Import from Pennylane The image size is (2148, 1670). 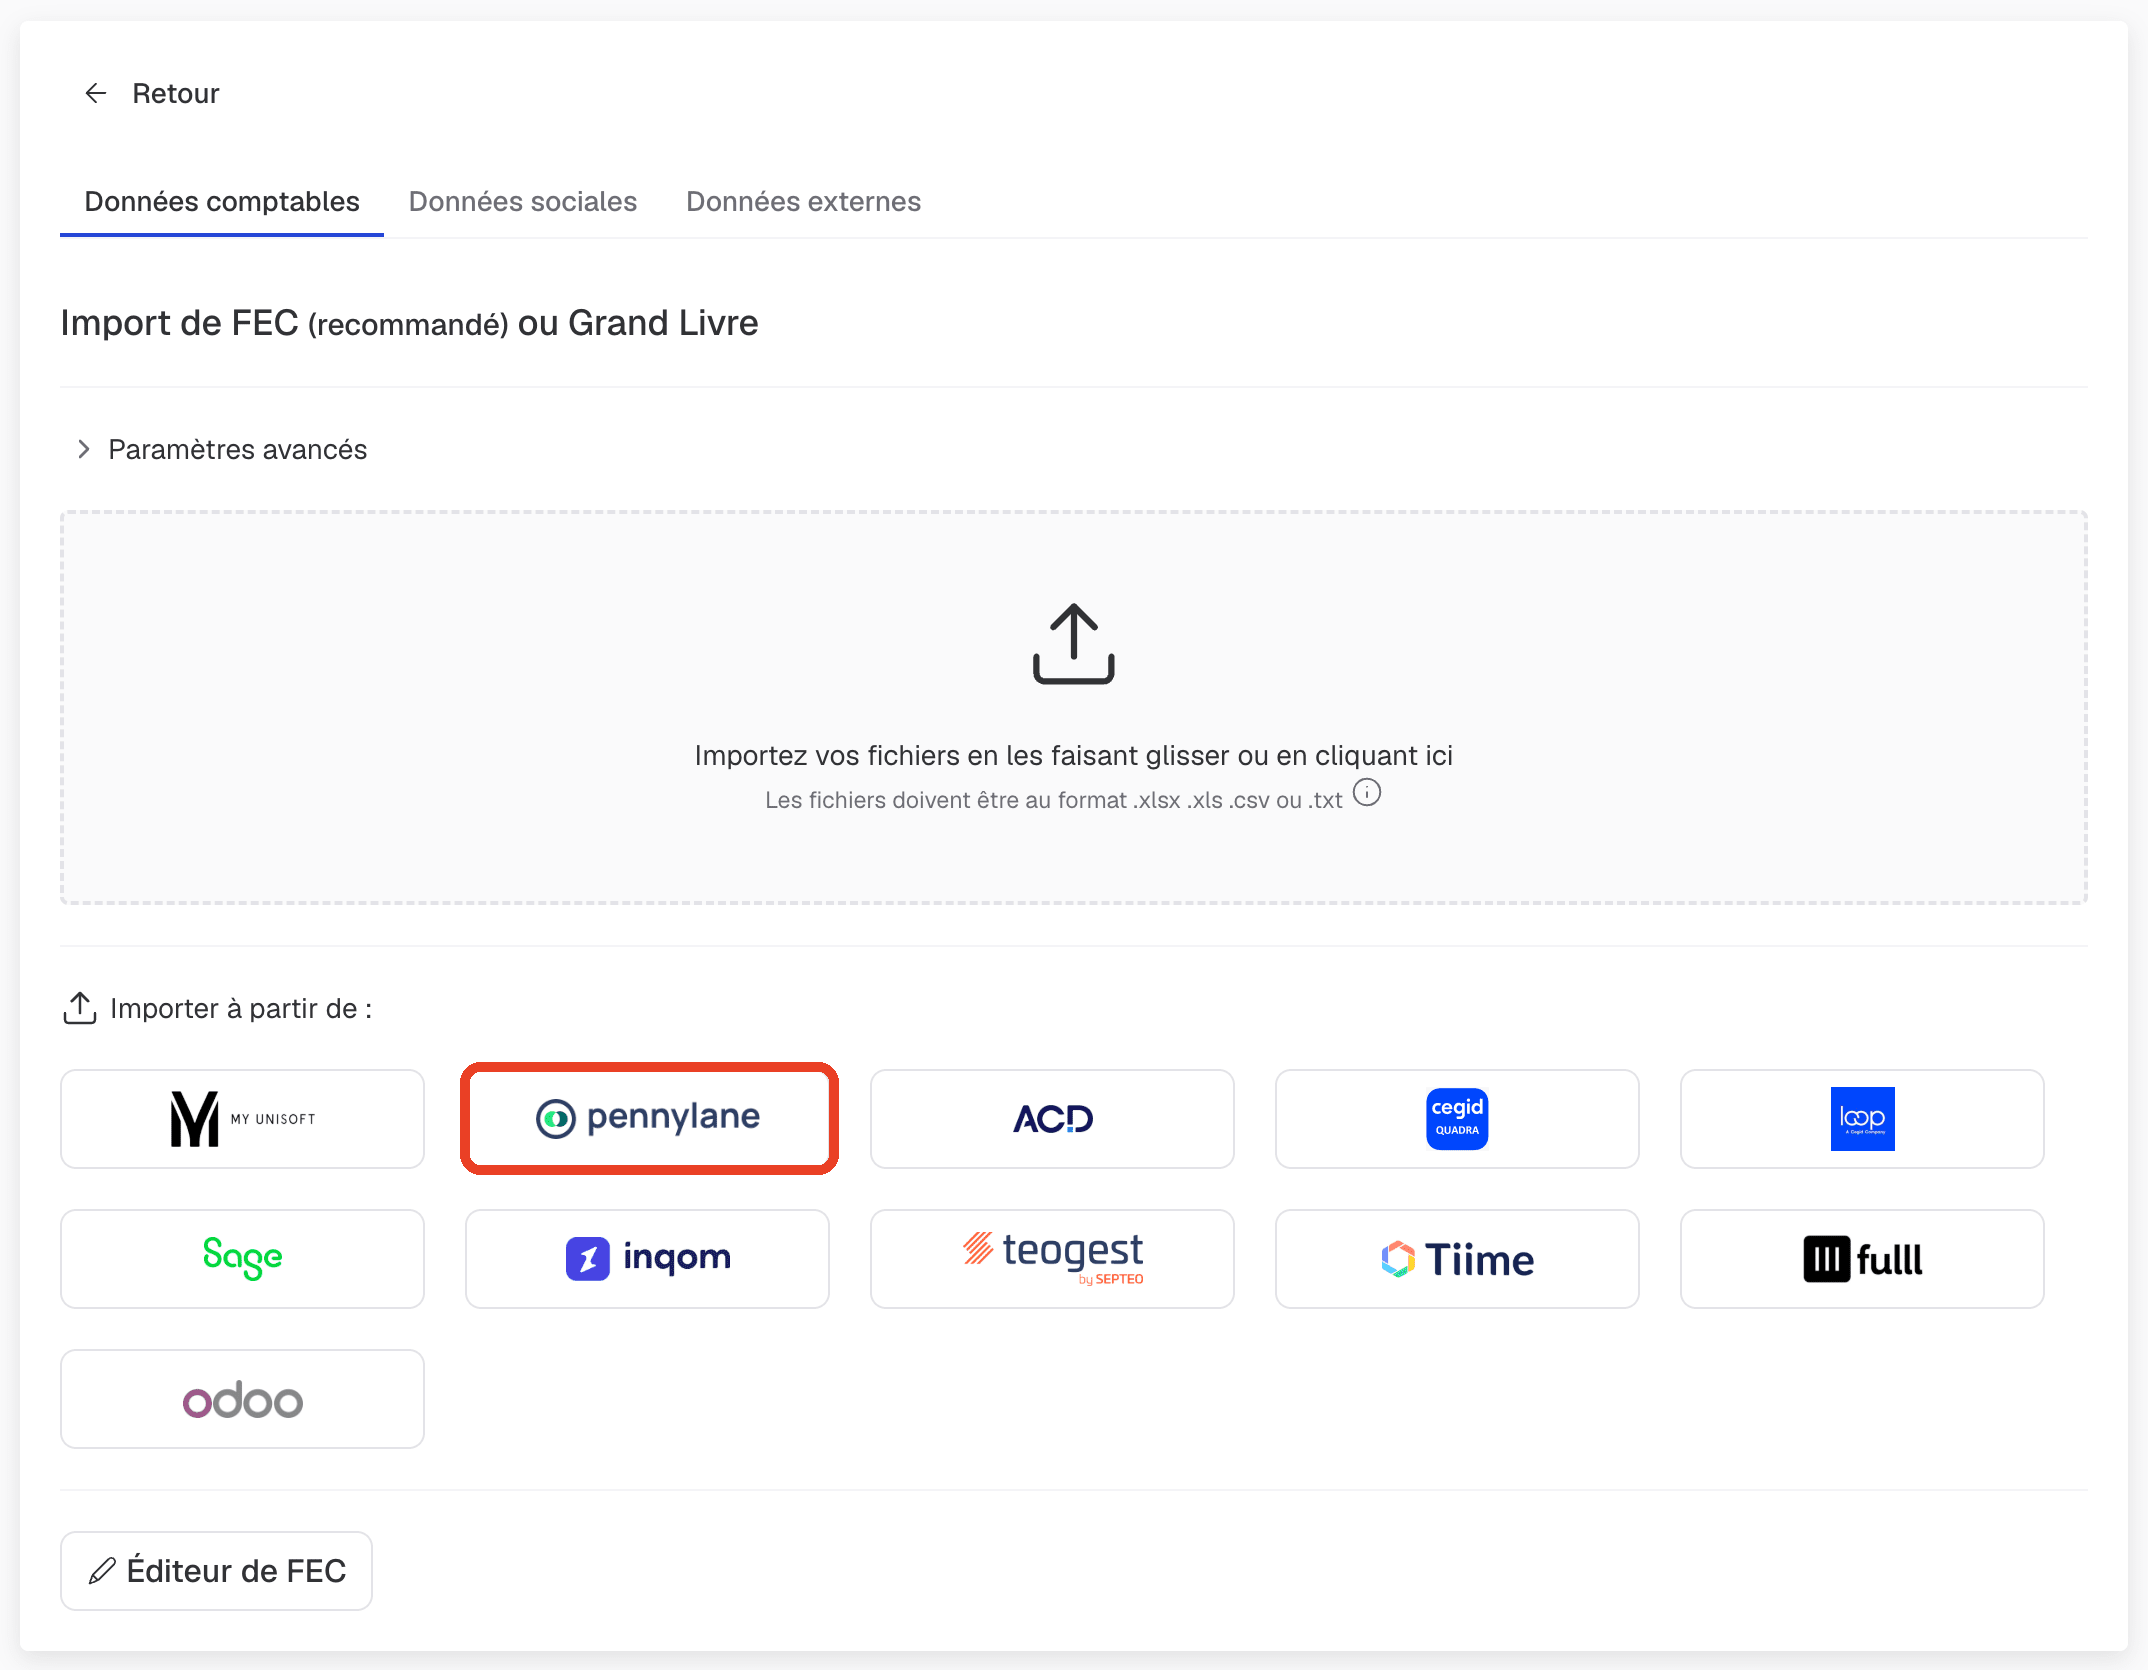648,1119
